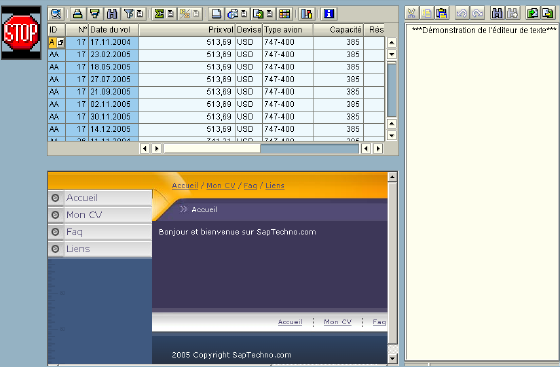Select the flight date cell '18.05.2005'
Viewport: 560px width, 367px height.
(x=114, y=67)
